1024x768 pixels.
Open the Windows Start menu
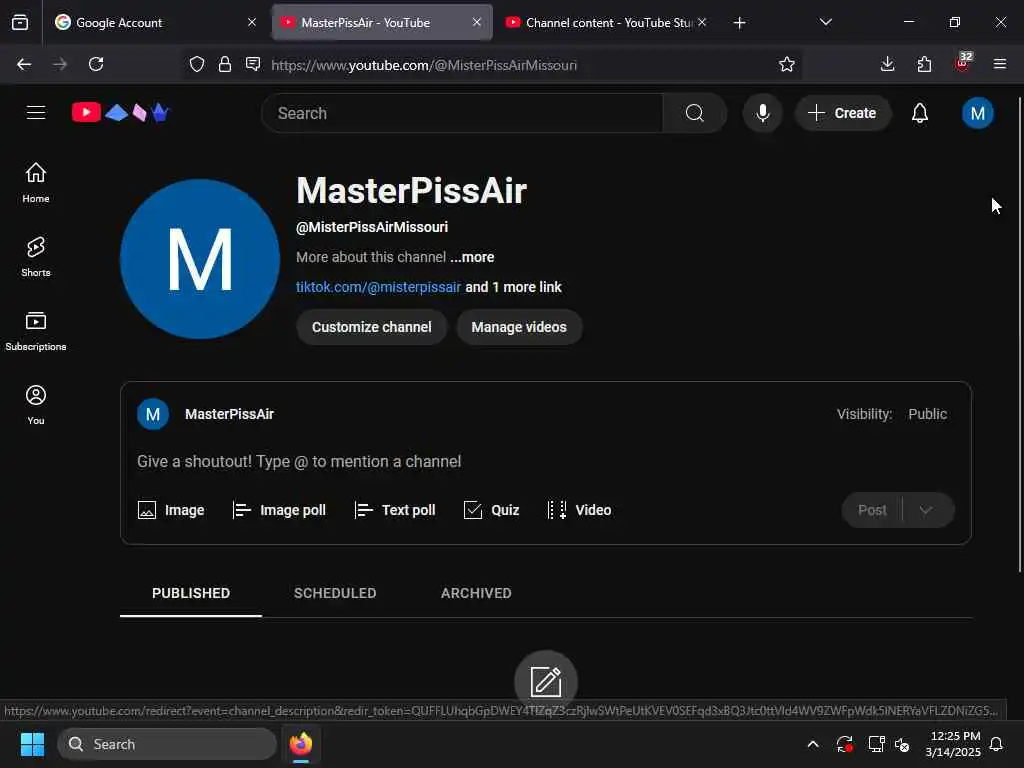coord(32,744)
